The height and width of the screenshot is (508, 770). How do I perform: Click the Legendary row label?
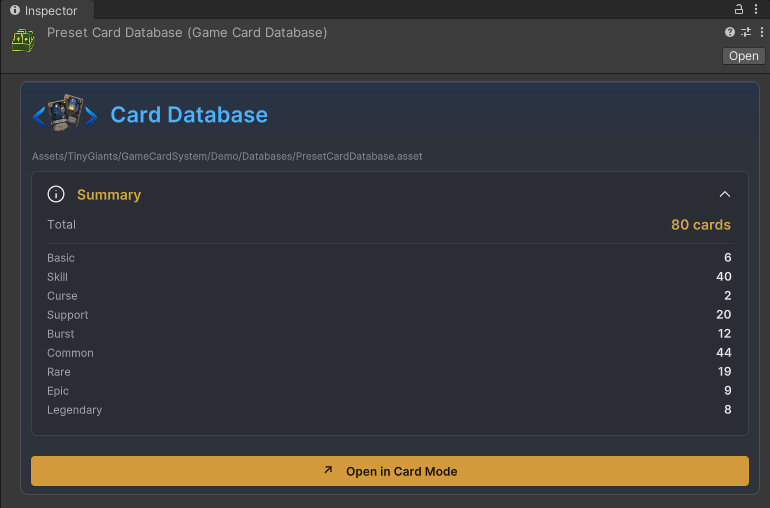tap(75, 410)
